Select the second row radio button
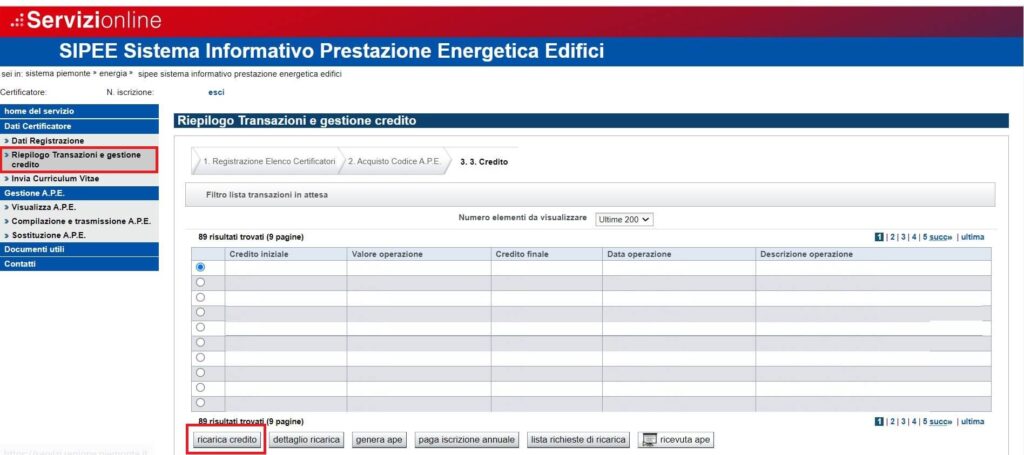The height and width of the screenshot is (455, 1024). tap(200, 282)
